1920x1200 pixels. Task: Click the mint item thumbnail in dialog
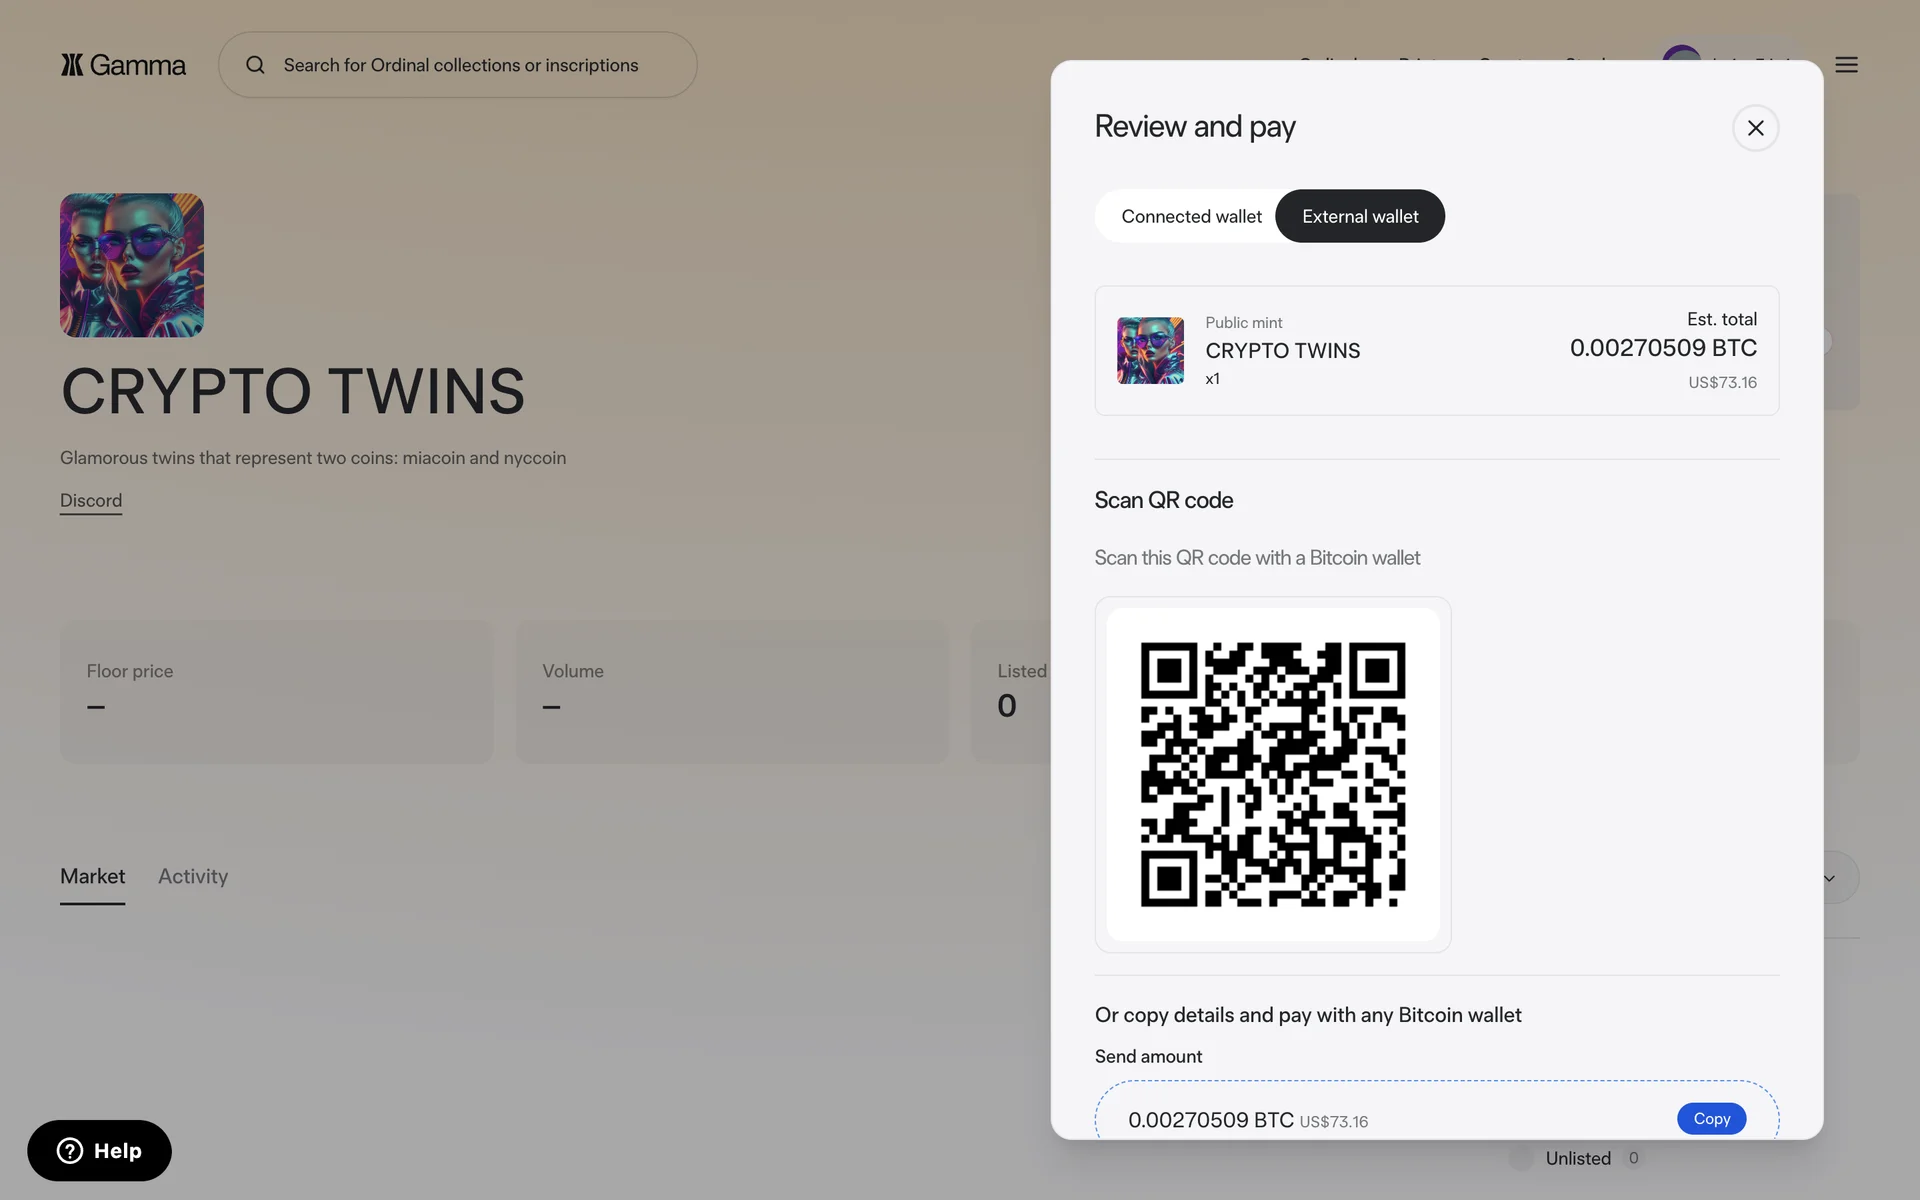(x=1150, y=351)
